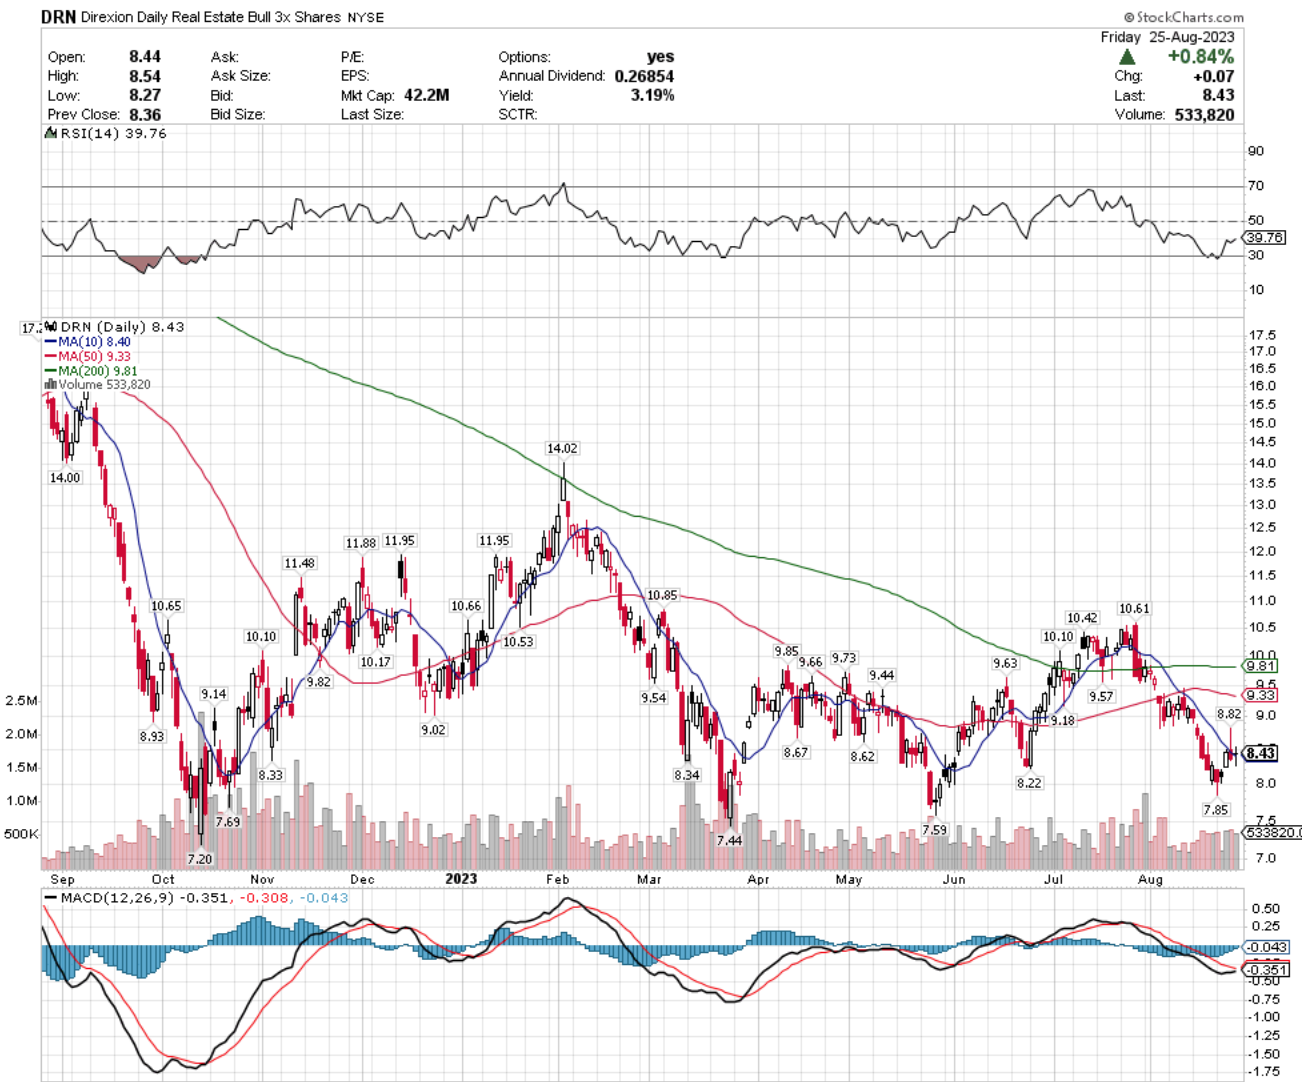
Task: Select the Annual Dividend value 0.26854
Action: [x=644, y=76]
